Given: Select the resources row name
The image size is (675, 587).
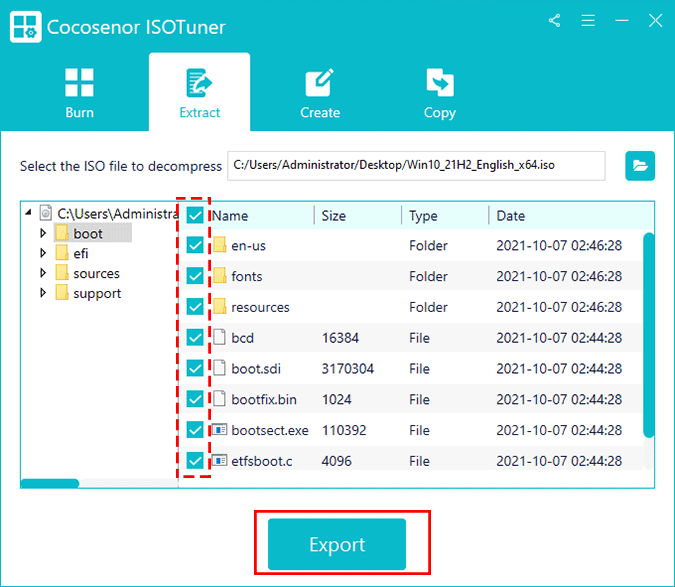Looking at the screenshot, I should click(x=260, y=307).
